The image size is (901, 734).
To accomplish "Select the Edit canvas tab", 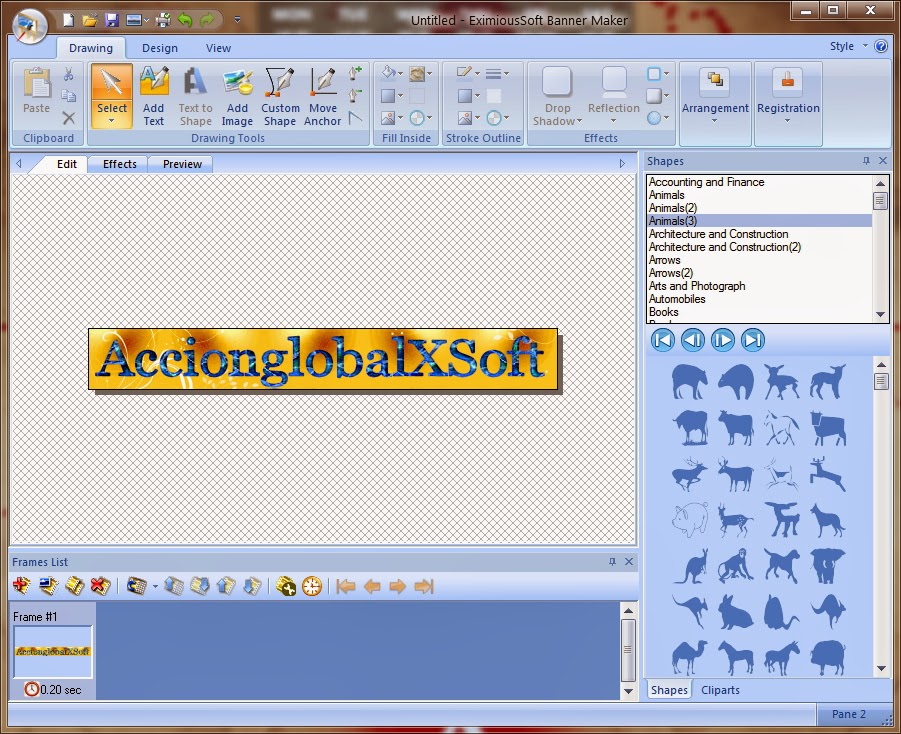I will pyautogui.click(x=67, y=164).
